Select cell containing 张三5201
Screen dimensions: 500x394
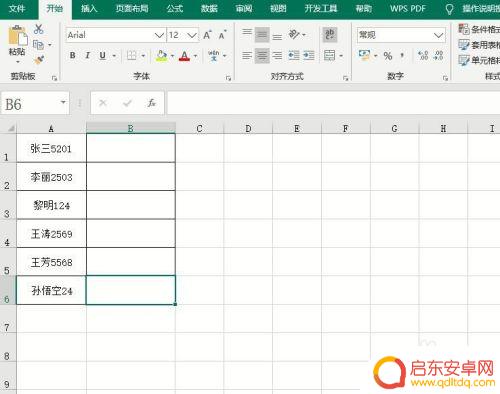pyautogui.click(x=51, y=148)
